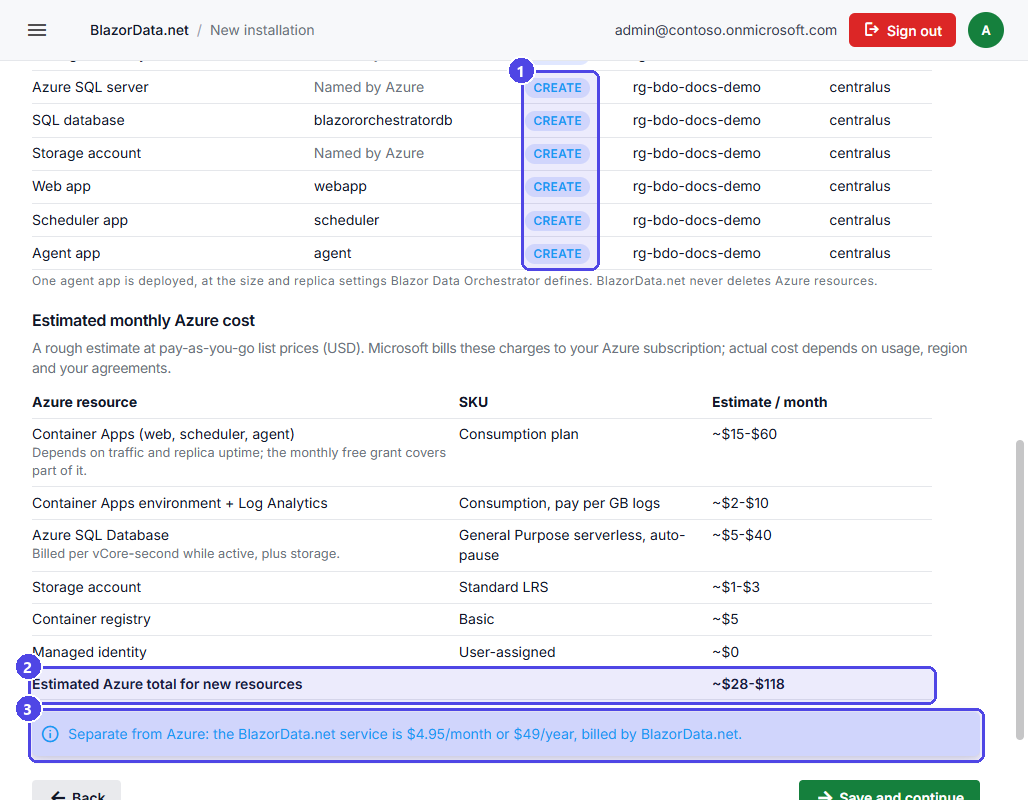1028x800 pixels.
Task: Open the BlazorData.net breadcrumb link
Action: pyautogui.click(x=139, y=30)
